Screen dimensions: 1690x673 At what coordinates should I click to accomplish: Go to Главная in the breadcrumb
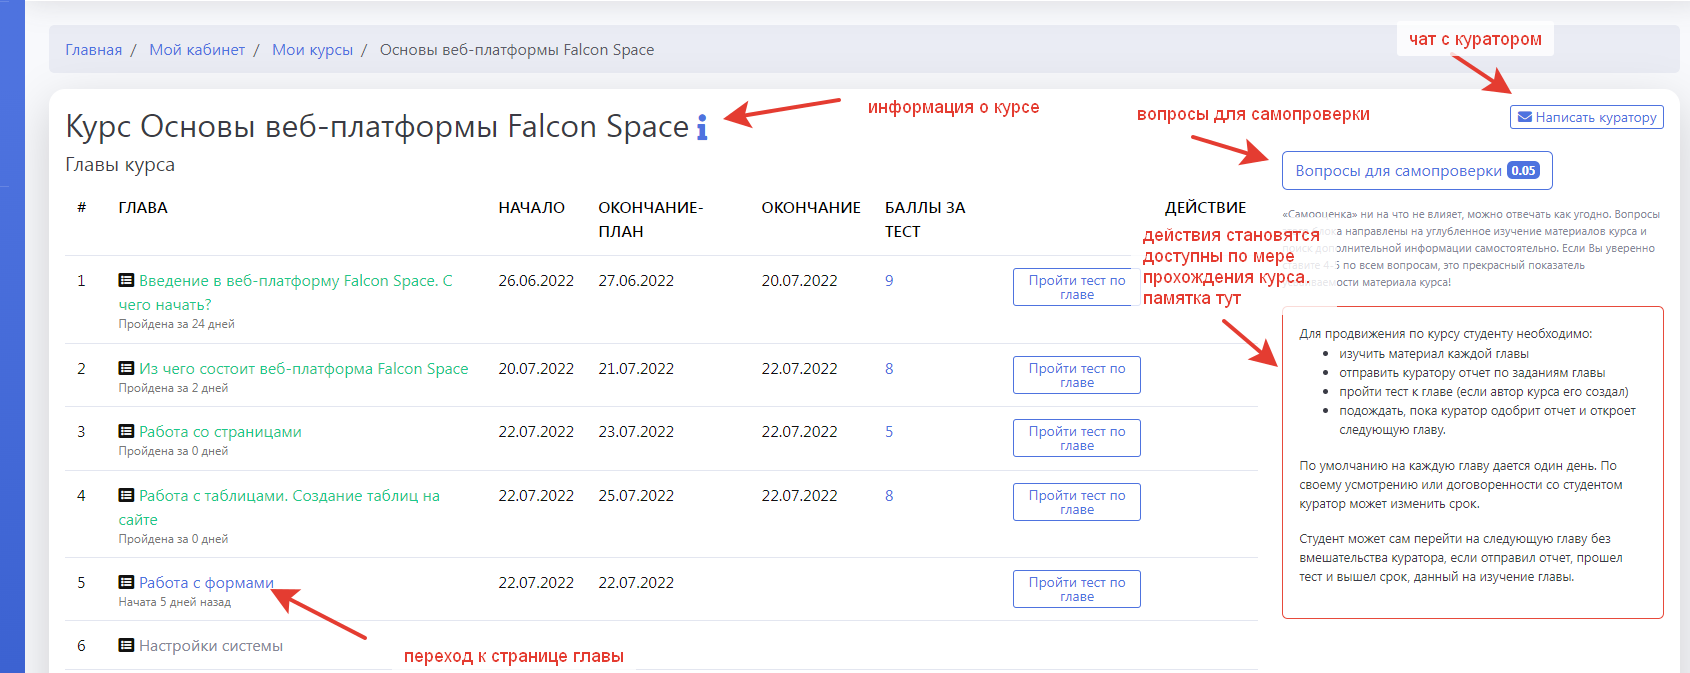93,50
